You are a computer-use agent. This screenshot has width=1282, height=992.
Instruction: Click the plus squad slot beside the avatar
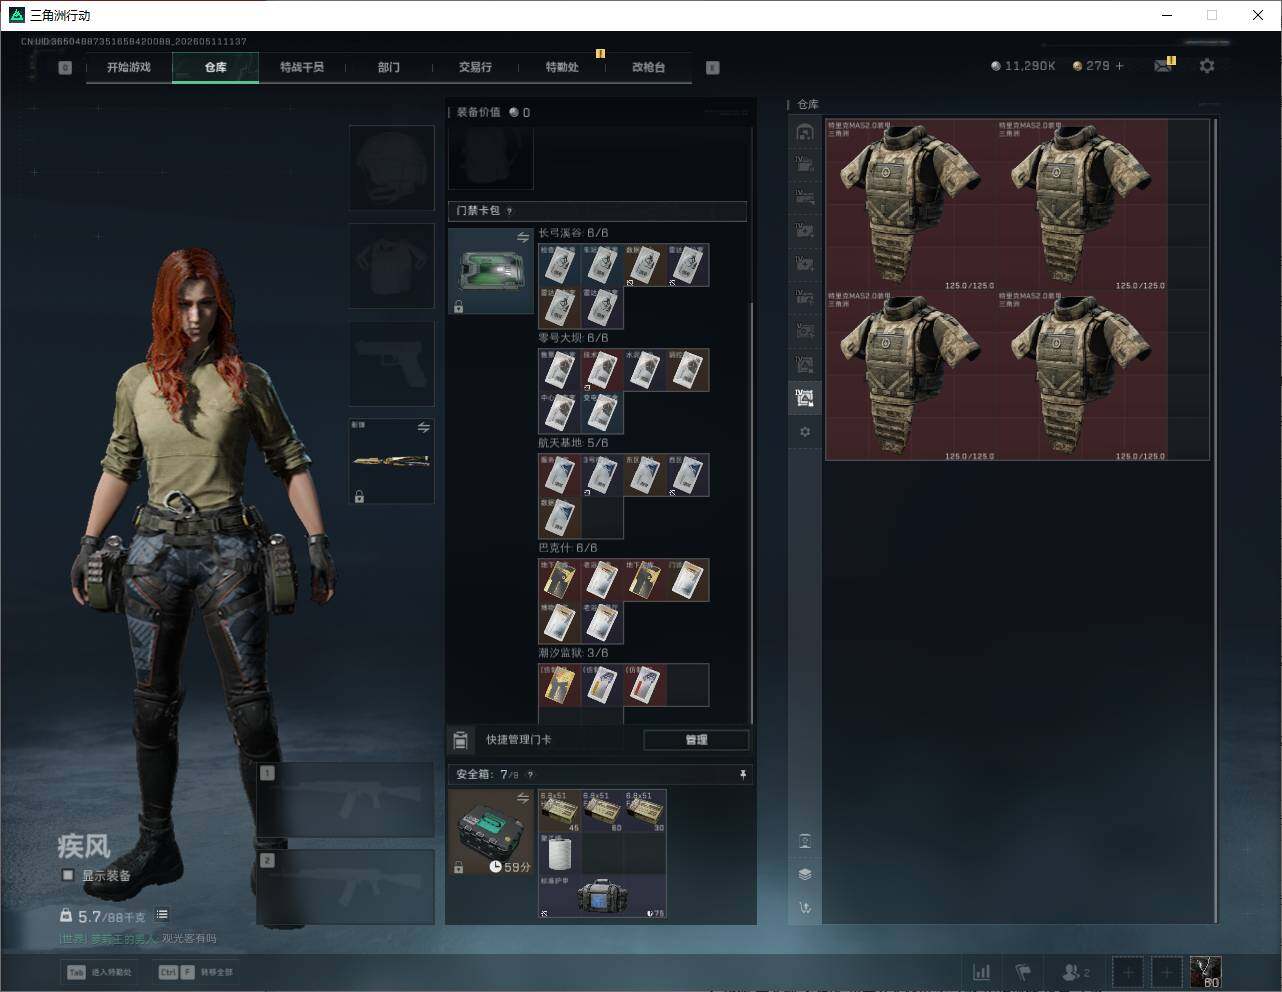pyautogui.click(x=1166, y=972)
